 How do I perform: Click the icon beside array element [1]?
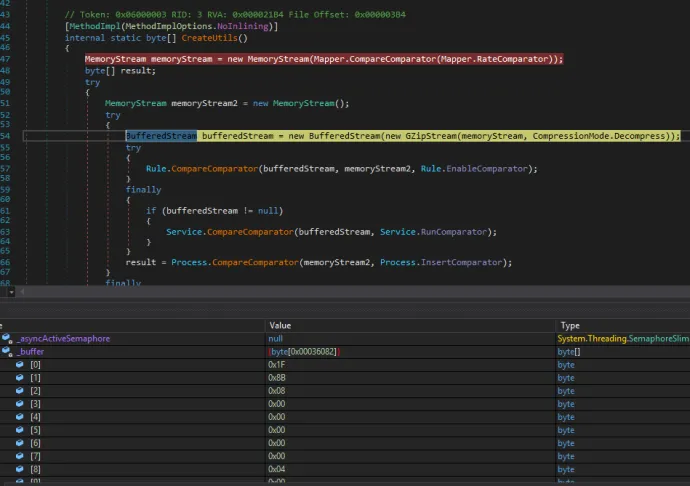click(x=20, y=378)
